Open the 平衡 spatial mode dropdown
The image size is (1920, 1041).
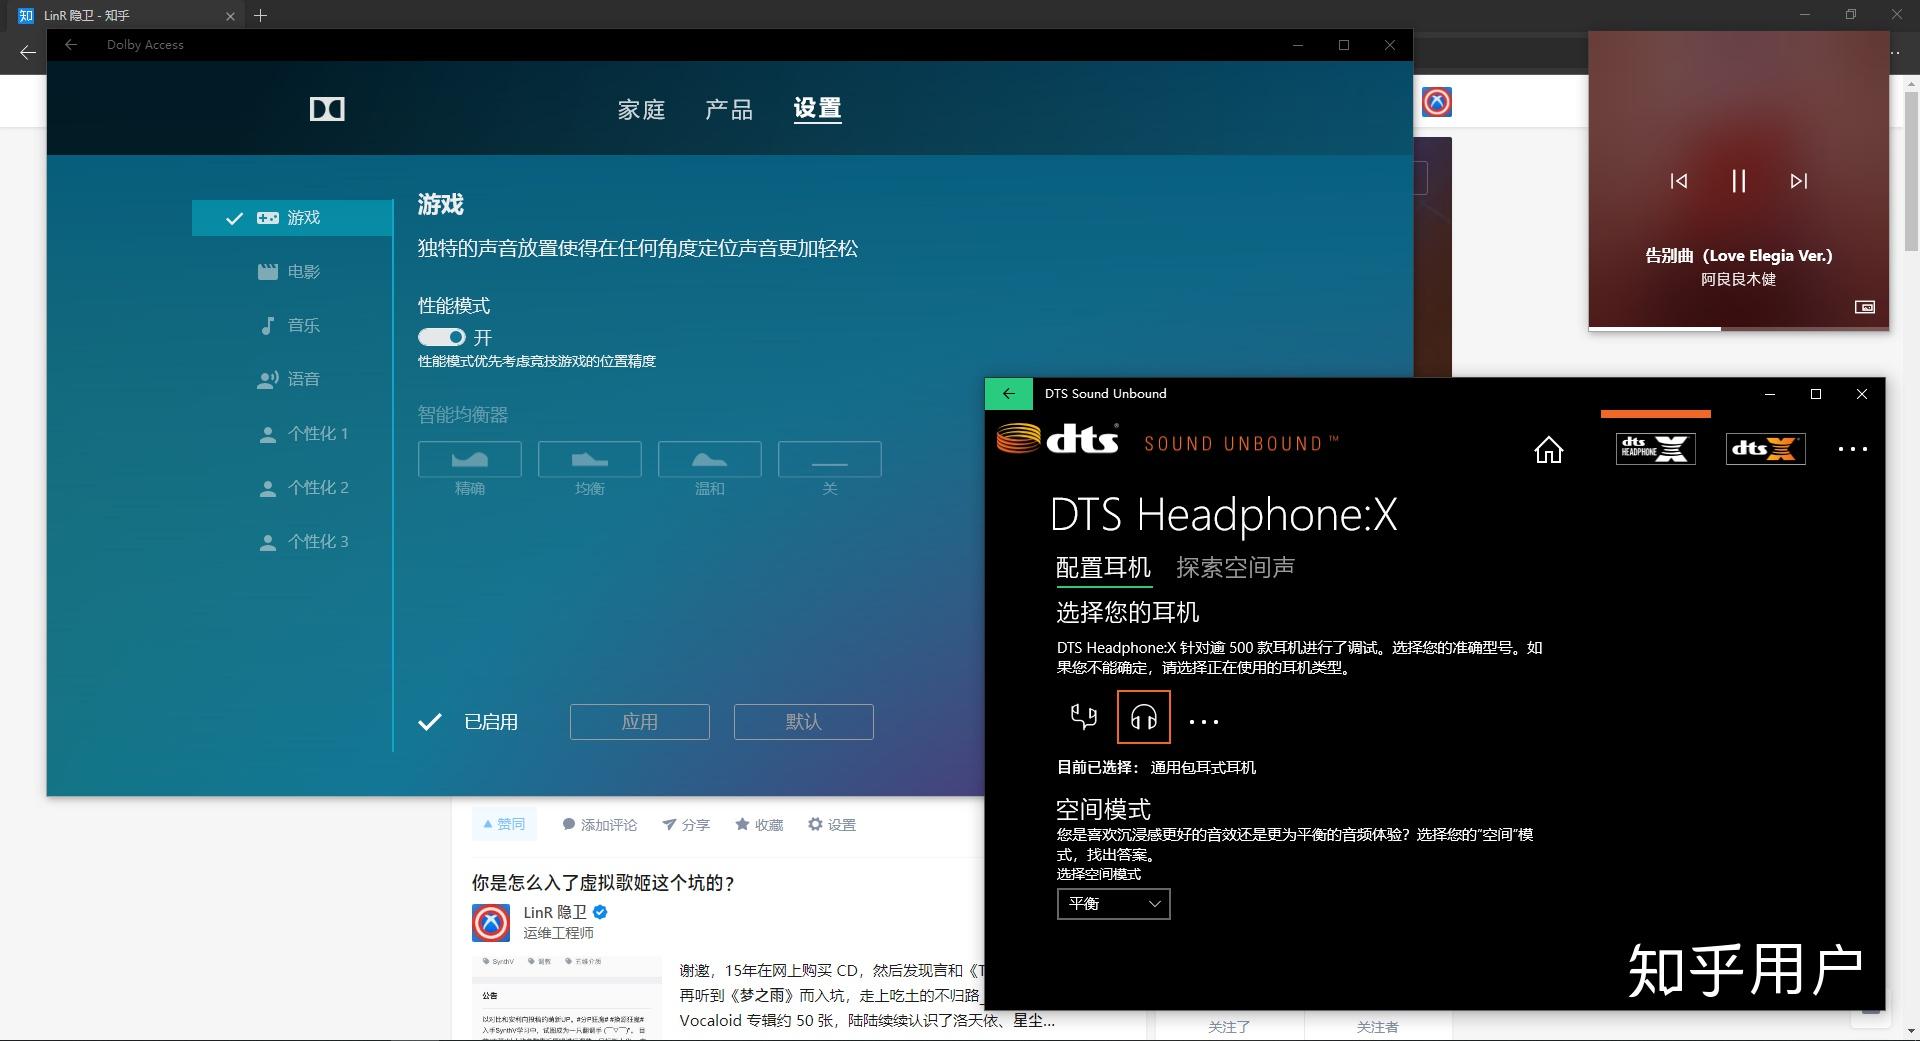1112,904
